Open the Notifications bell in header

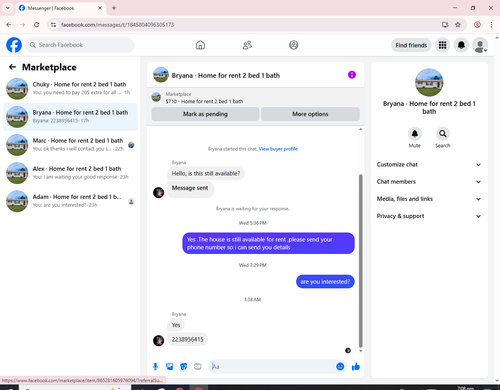[x=461, y=45]
